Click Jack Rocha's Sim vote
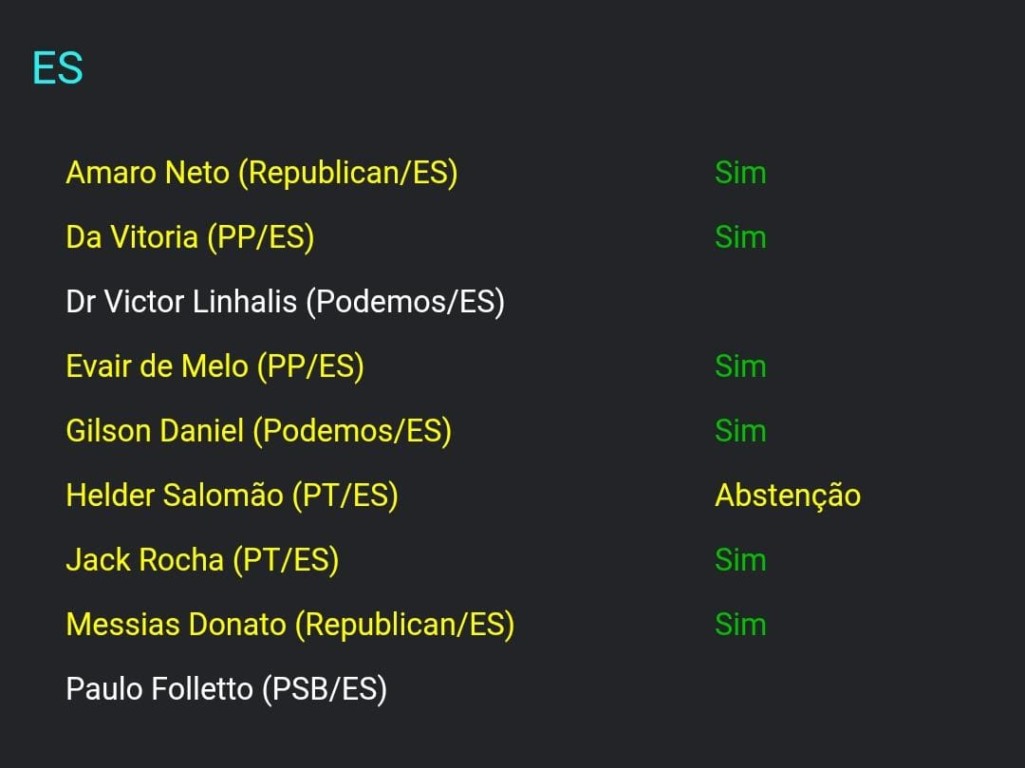 [x=740, y=560]
